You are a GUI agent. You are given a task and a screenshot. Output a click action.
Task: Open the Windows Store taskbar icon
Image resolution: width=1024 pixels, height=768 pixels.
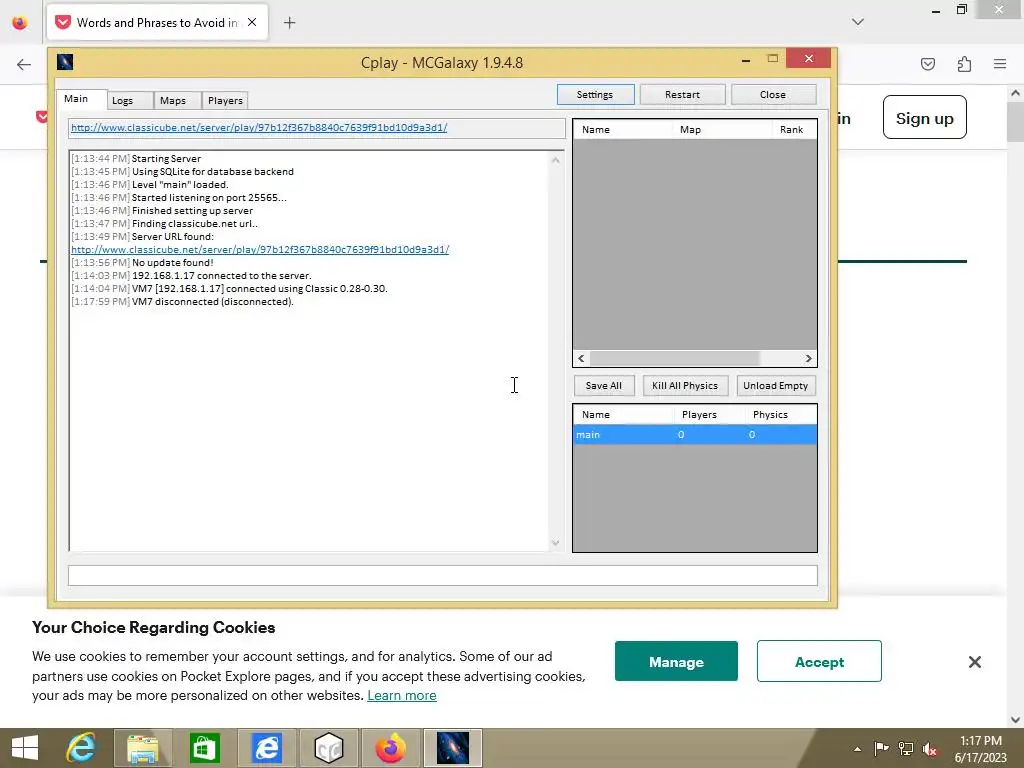[x=204, y=748]
